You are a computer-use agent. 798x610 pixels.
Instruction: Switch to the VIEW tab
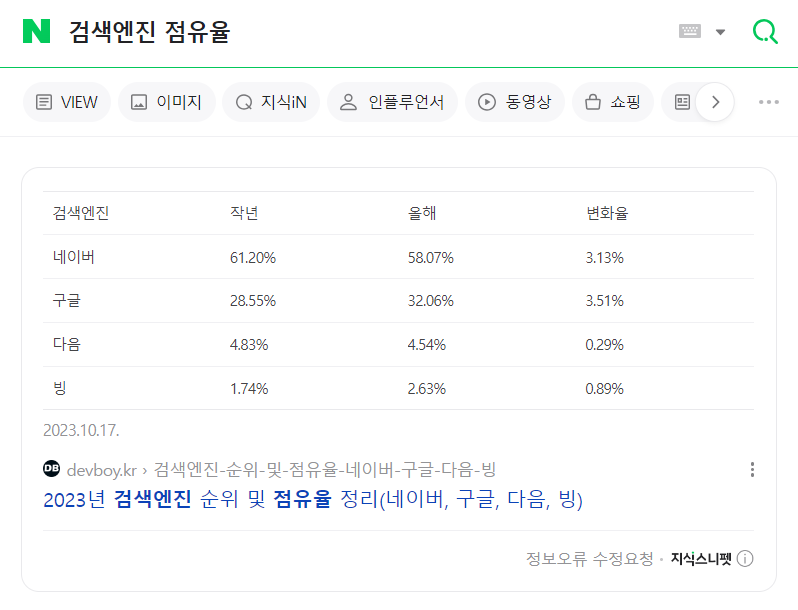[67, 102]
